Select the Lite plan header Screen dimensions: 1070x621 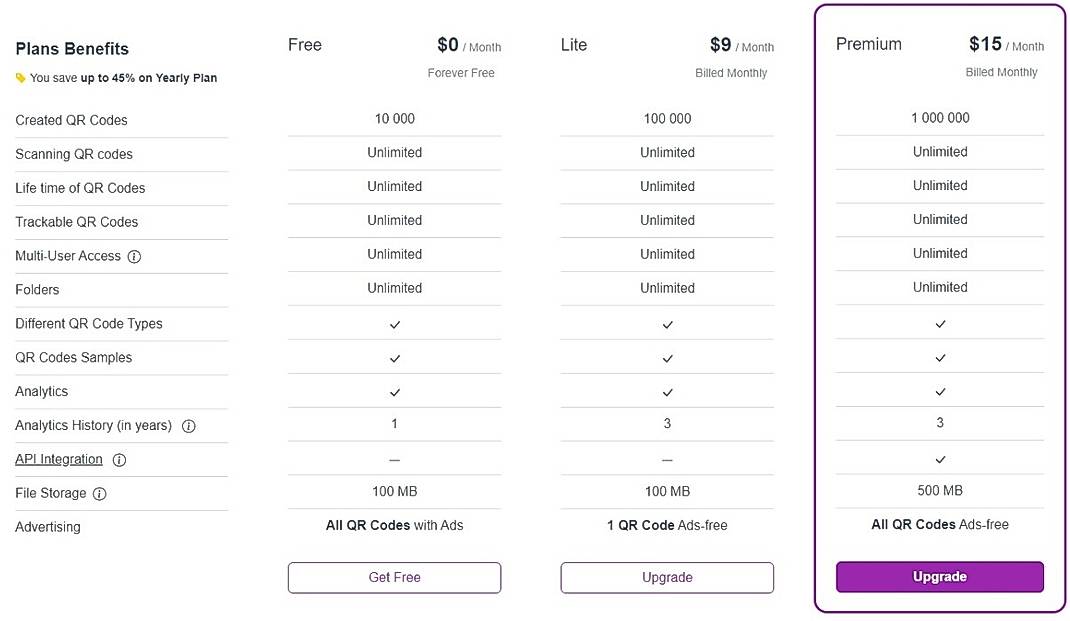click(x=573, y=44)
